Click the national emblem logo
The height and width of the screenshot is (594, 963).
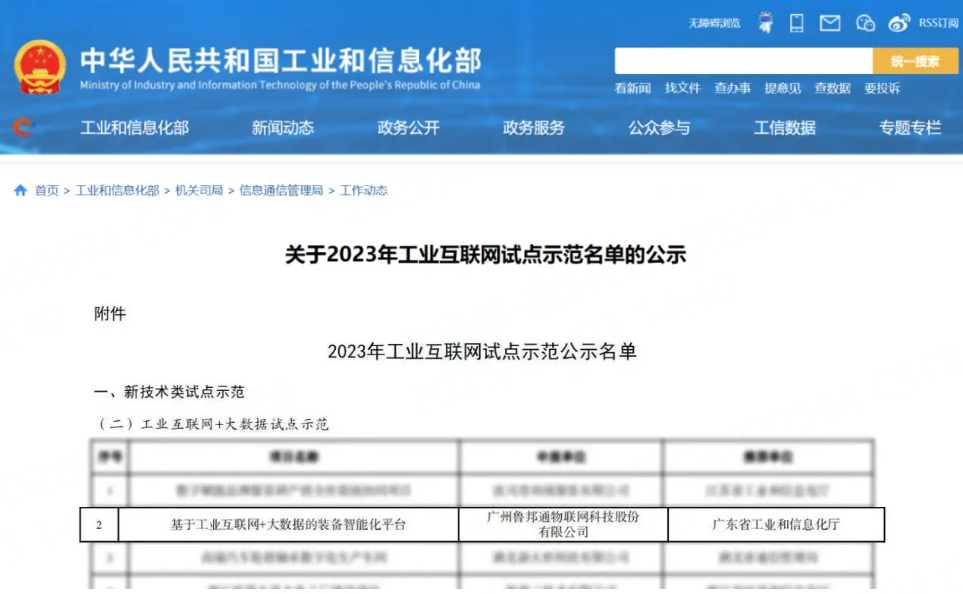[40, 67]
